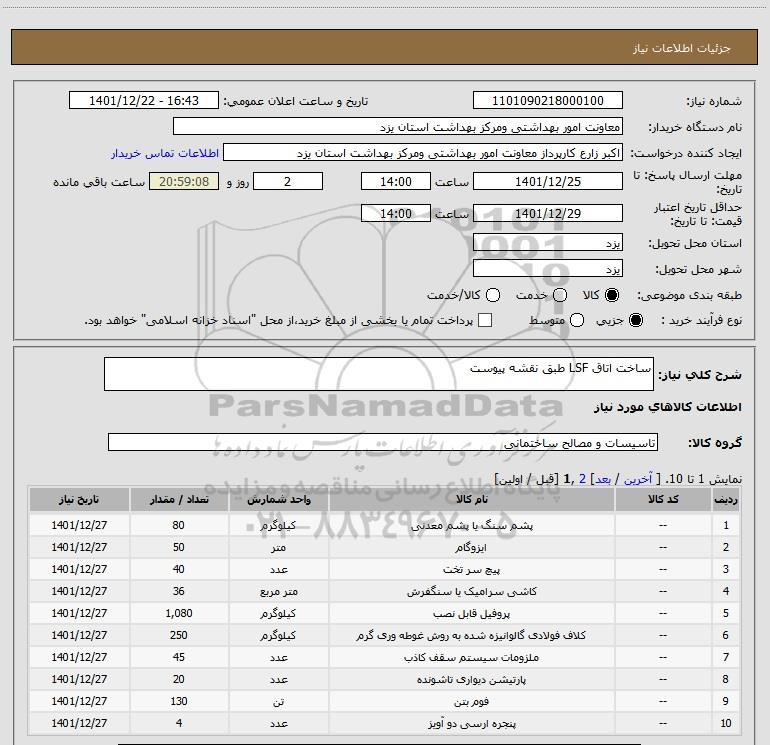Image resolution: width=770 pixels, height=745 pixels.
Task: Click the request creator field
Action: pyautogui.click(x=423, y=153)
